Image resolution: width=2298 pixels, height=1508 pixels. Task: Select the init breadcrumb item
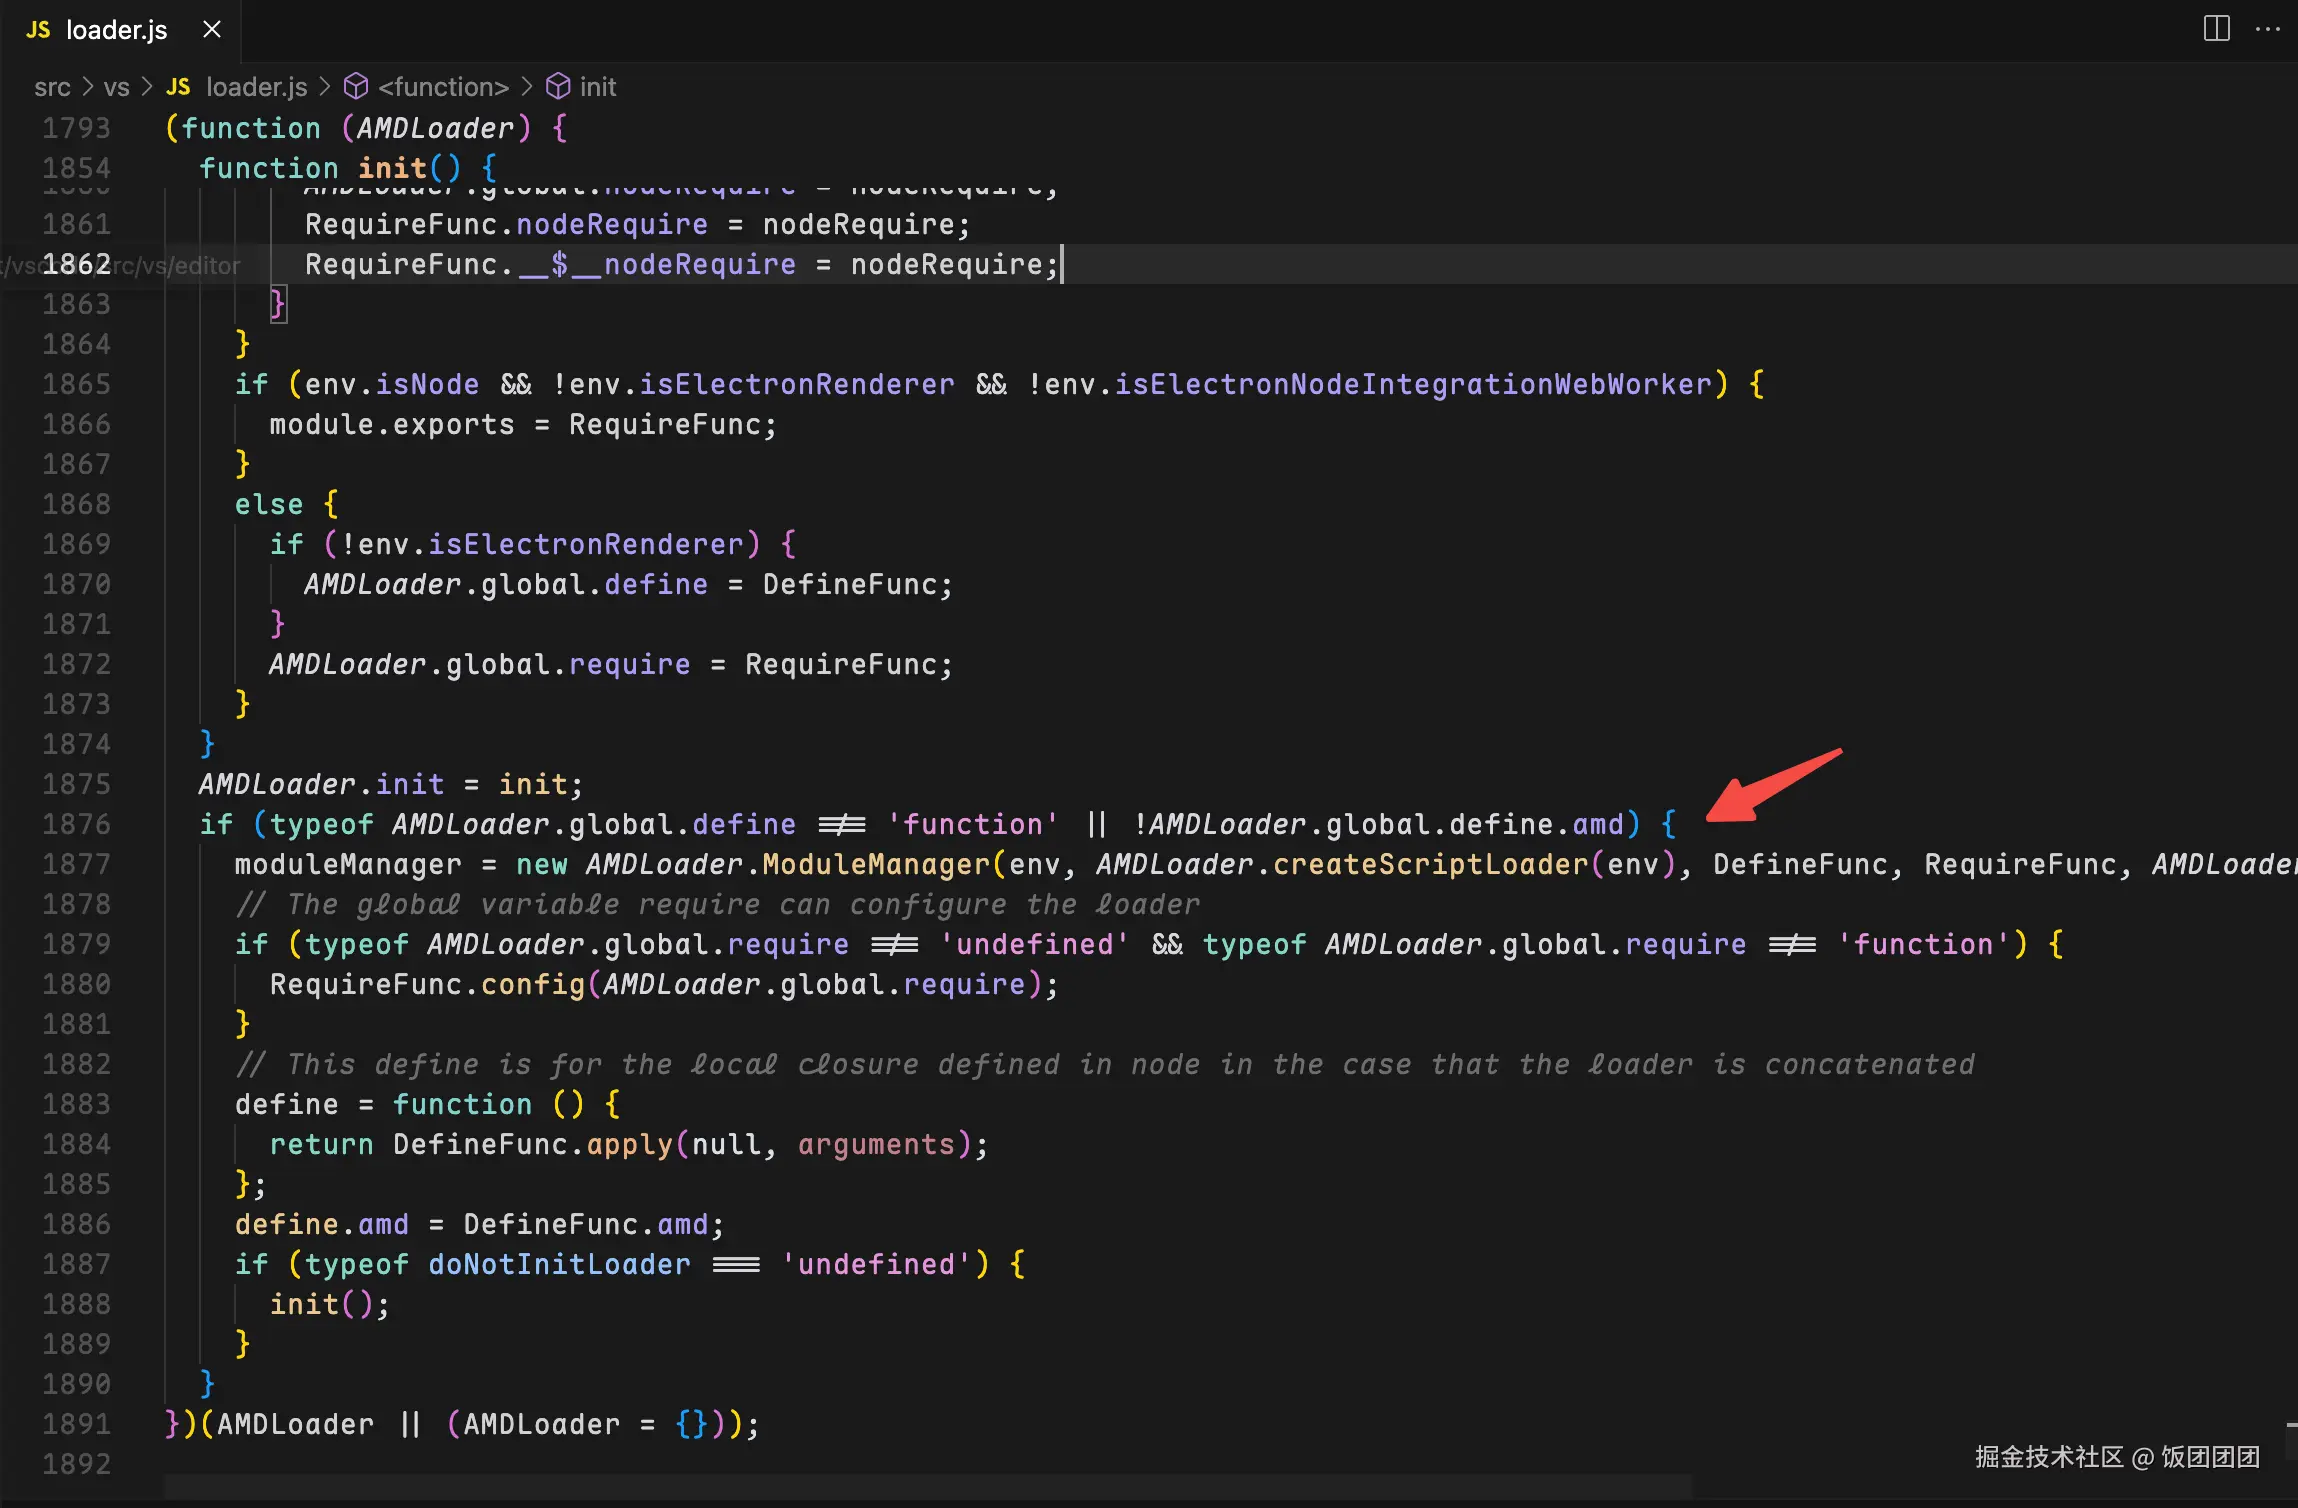tap(597, 87)
